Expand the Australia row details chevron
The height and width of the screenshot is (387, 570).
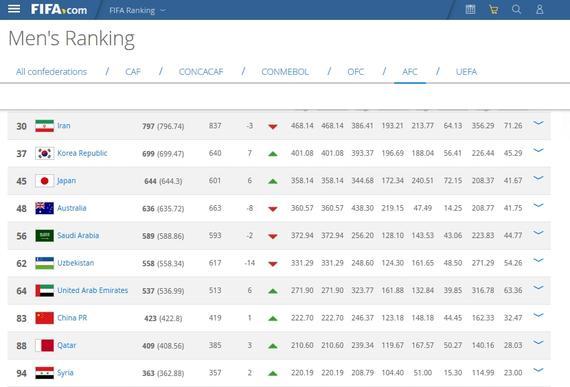tap(538, 205)
